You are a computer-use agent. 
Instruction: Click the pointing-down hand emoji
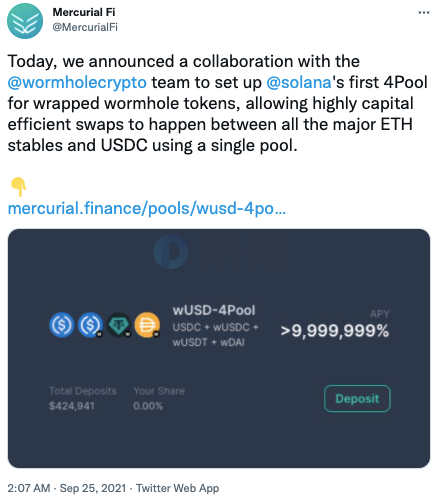[18, 187]
